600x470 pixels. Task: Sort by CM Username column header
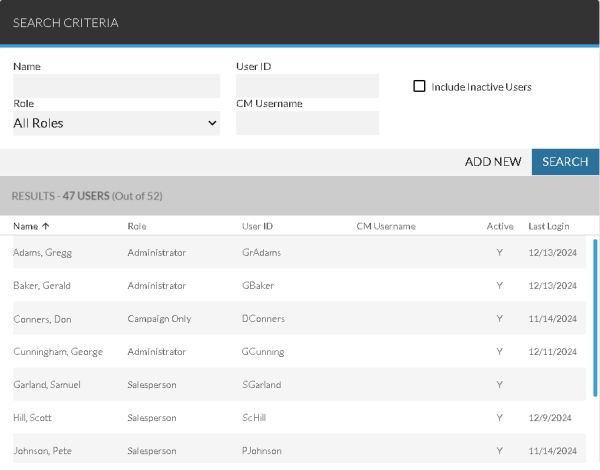point(385,226)
